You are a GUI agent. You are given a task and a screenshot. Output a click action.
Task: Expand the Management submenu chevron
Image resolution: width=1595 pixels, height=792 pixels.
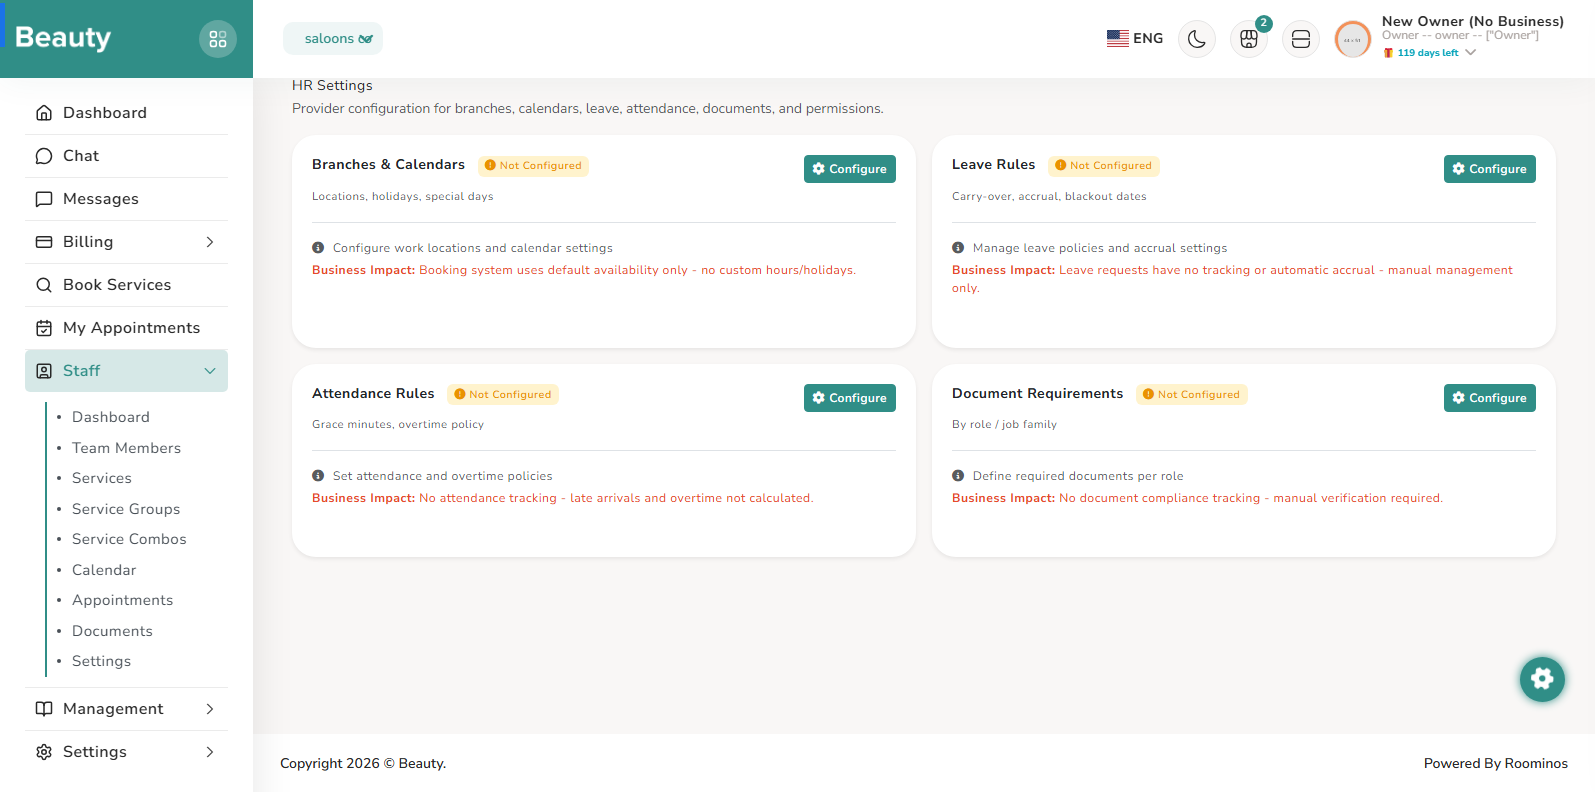(210, 709)
